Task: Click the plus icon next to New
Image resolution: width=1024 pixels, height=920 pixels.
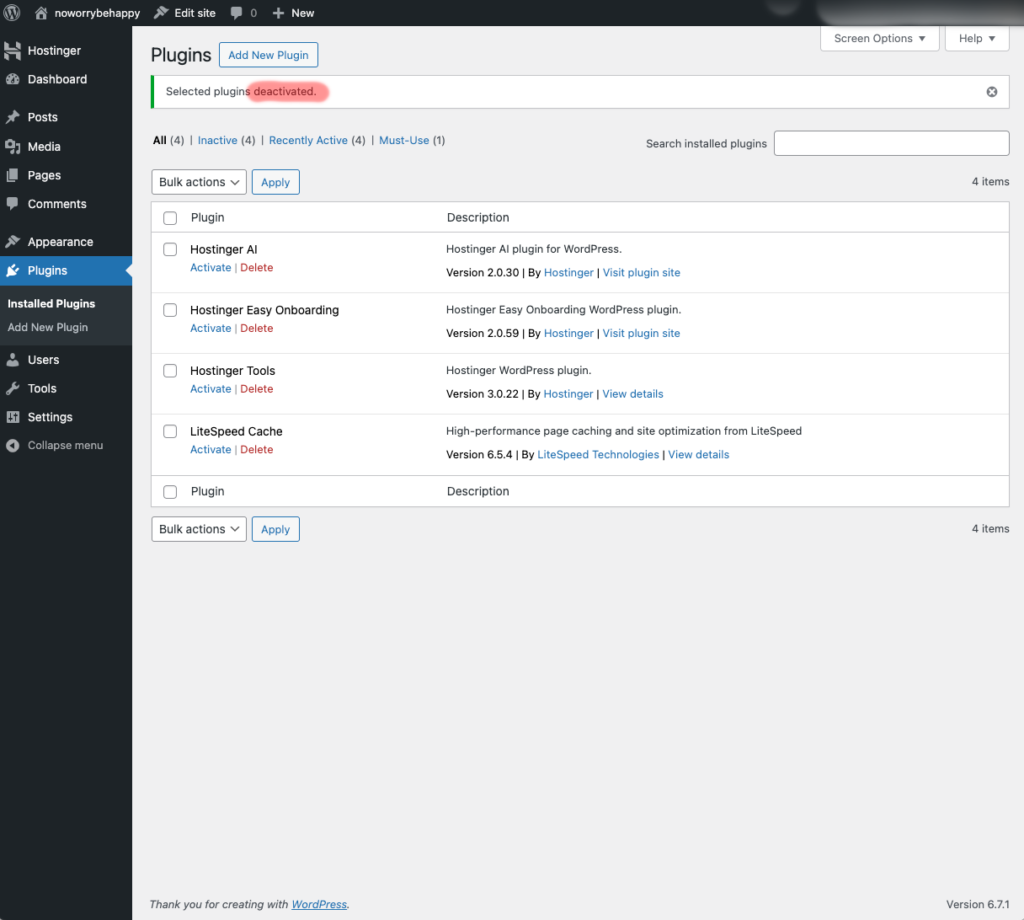Action: coord(278,13)
